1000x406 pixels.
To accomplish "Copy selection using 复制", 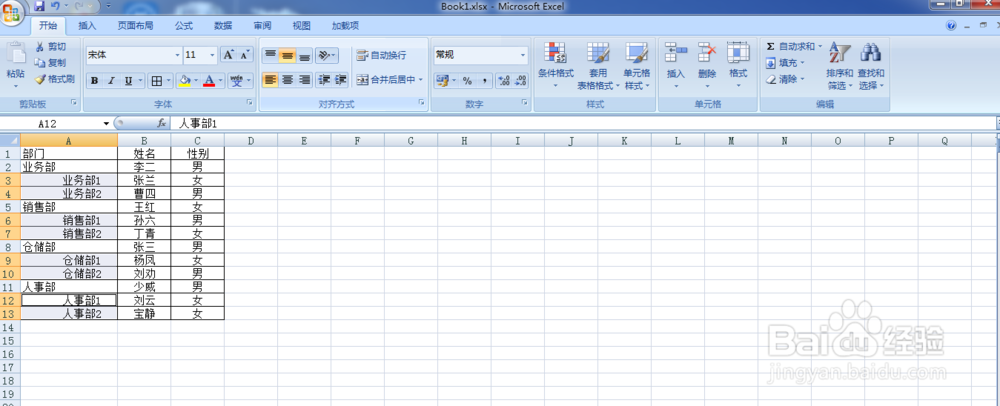I will [x=50, y=62].
